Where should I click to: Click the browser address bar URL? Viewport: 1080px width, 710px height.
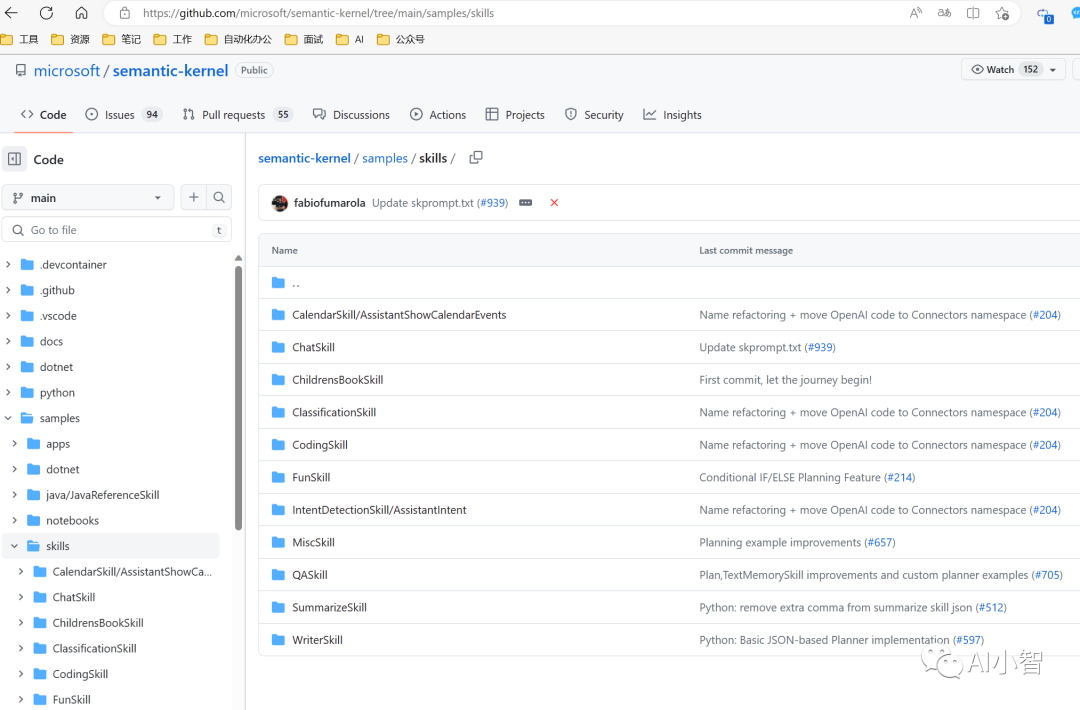318,13
